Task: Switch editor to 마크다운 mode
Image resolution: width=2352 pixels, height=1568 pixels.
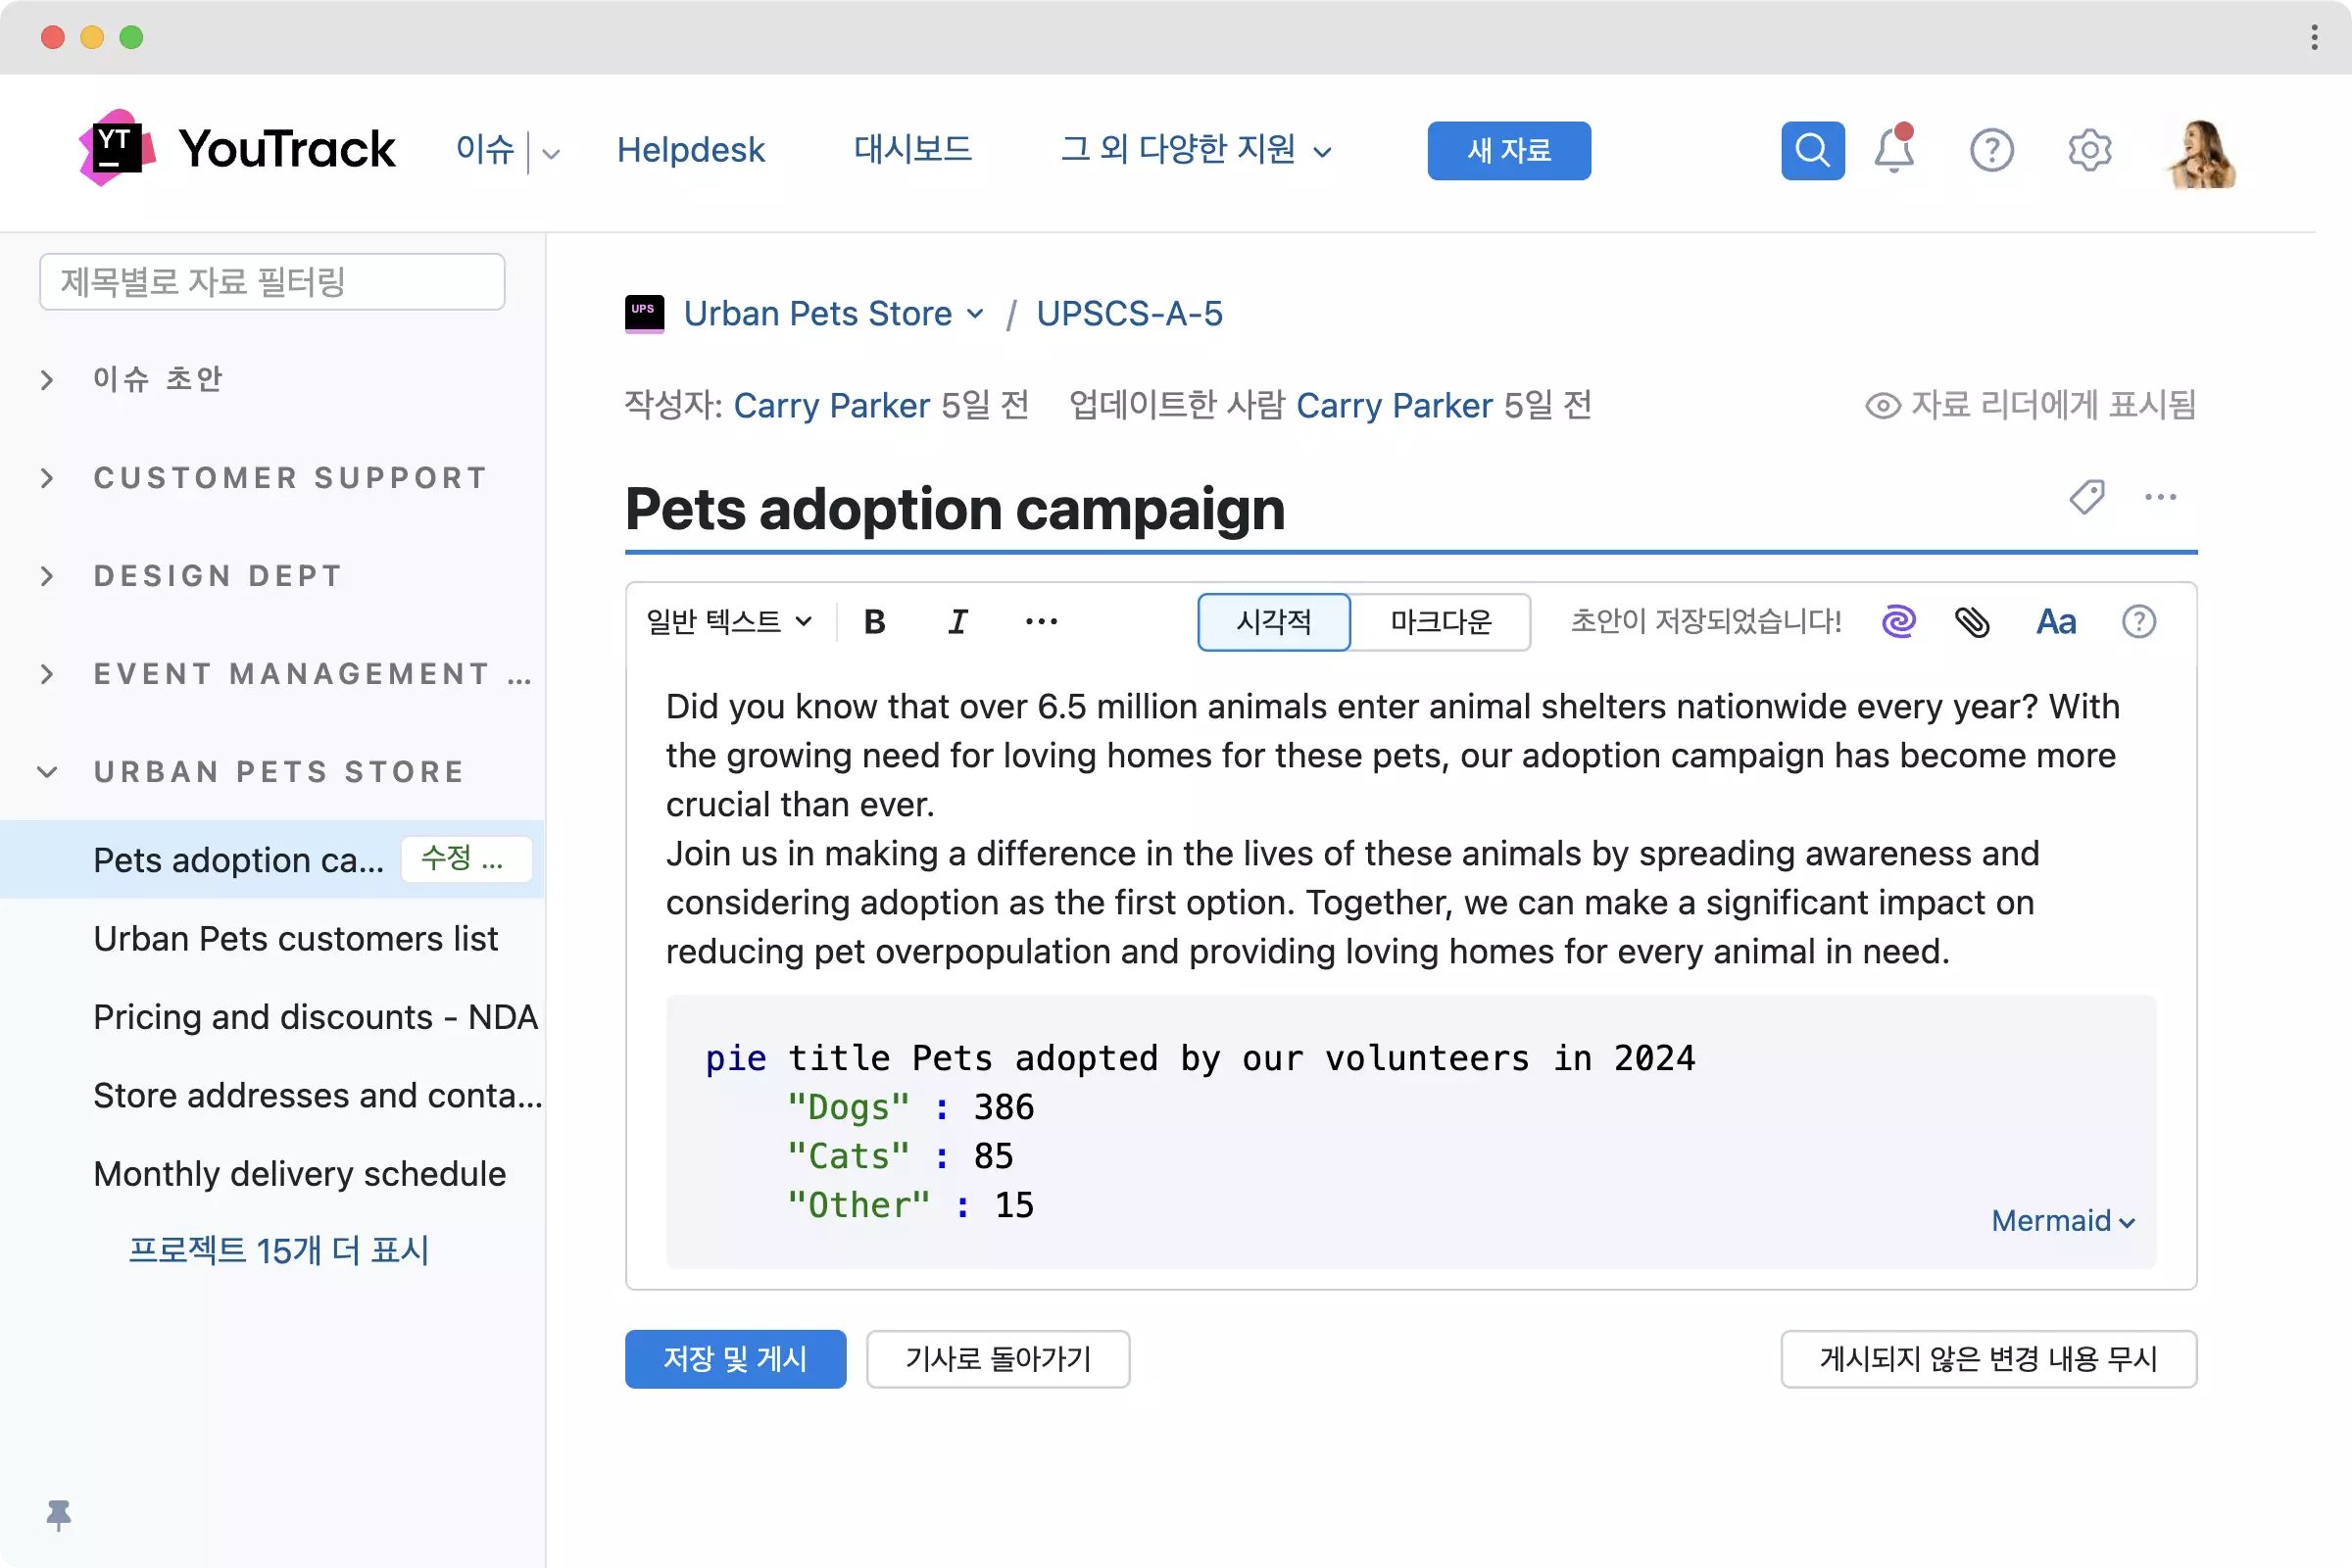Action: [x=1440, y=622]
